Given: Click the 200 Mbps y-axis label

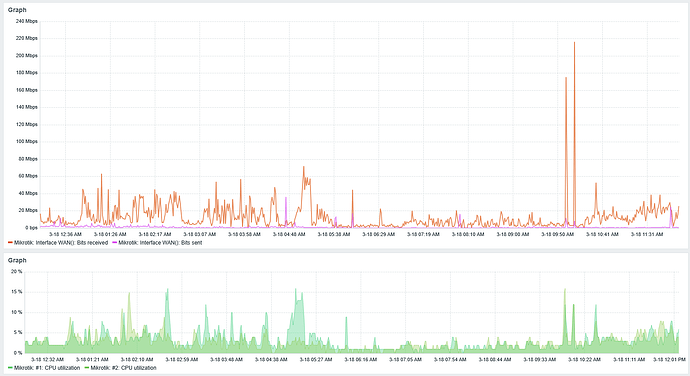Looking at the screenshot, I should [27, 55].
